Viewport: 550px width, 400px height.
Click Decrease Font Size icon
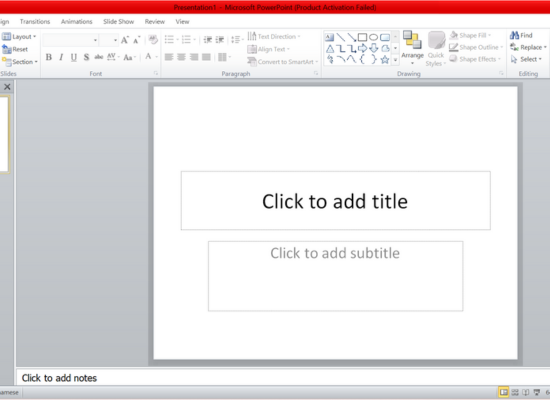point(137,40)
